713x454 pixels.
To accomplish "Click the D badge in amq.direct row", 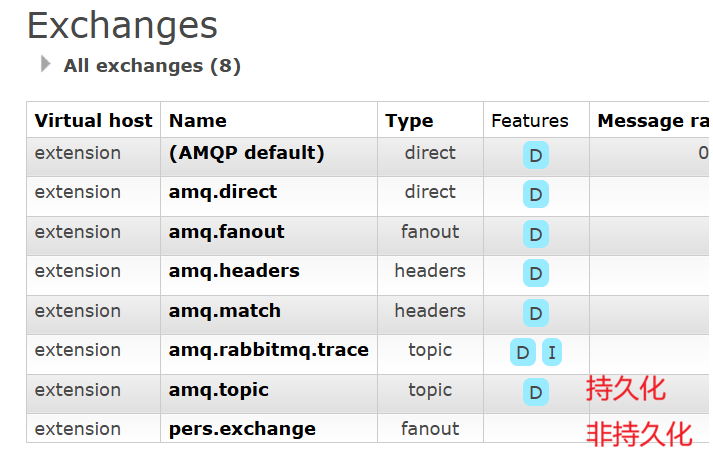I will click(536, 194).
